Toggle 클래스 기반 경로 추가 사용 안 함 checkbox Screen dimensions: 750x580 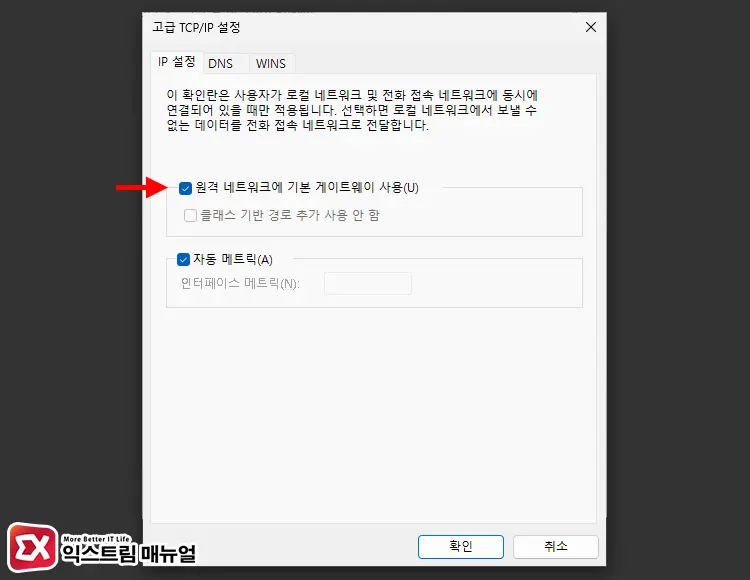(x=190, y=216)
